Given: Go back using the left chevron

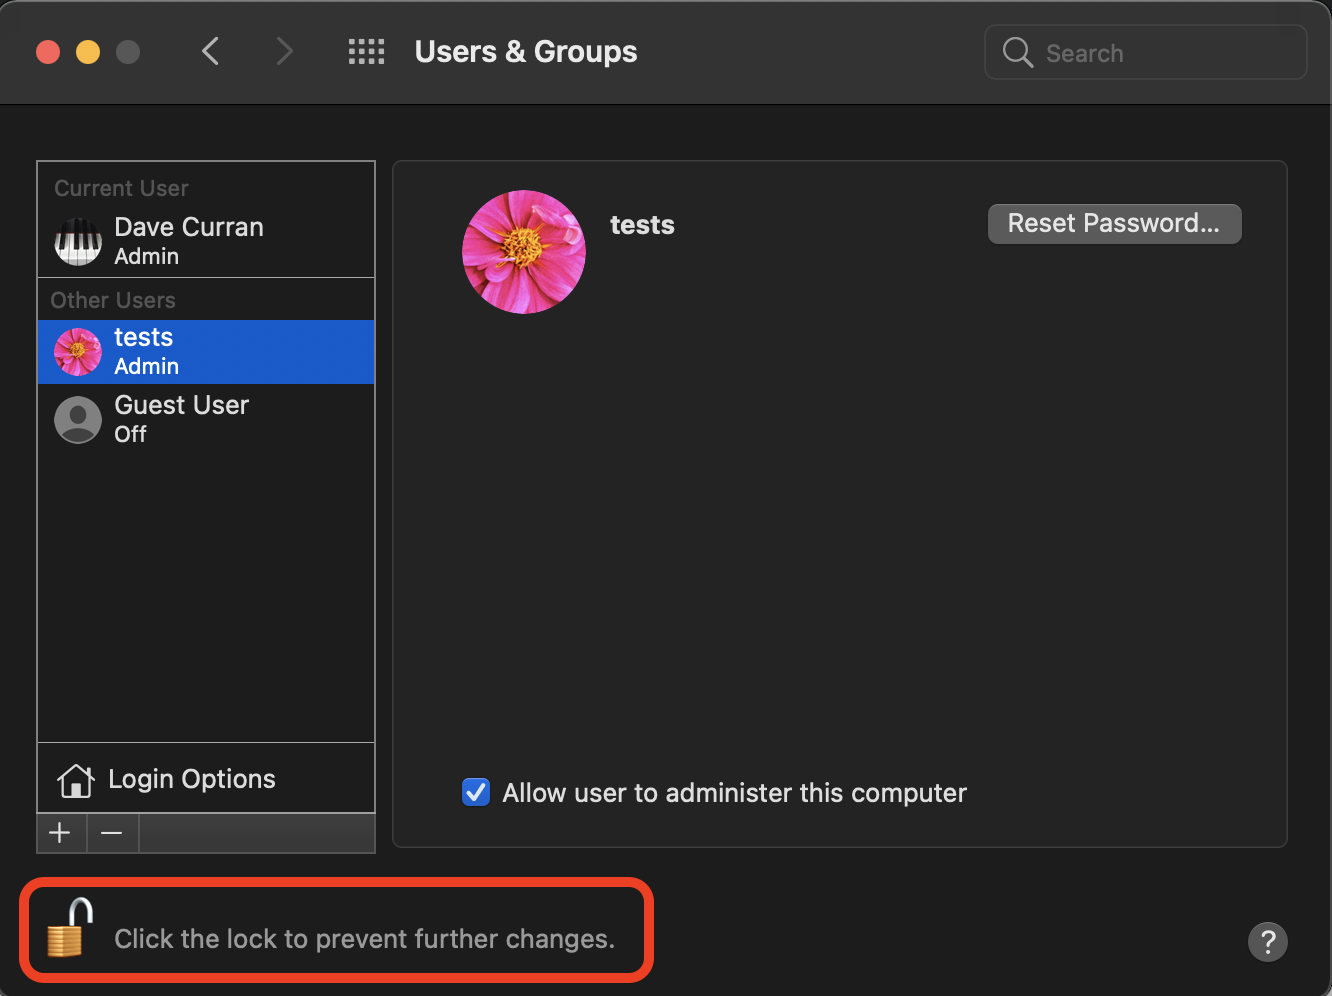Looking at the screenshot, I should tap(210, 52).
